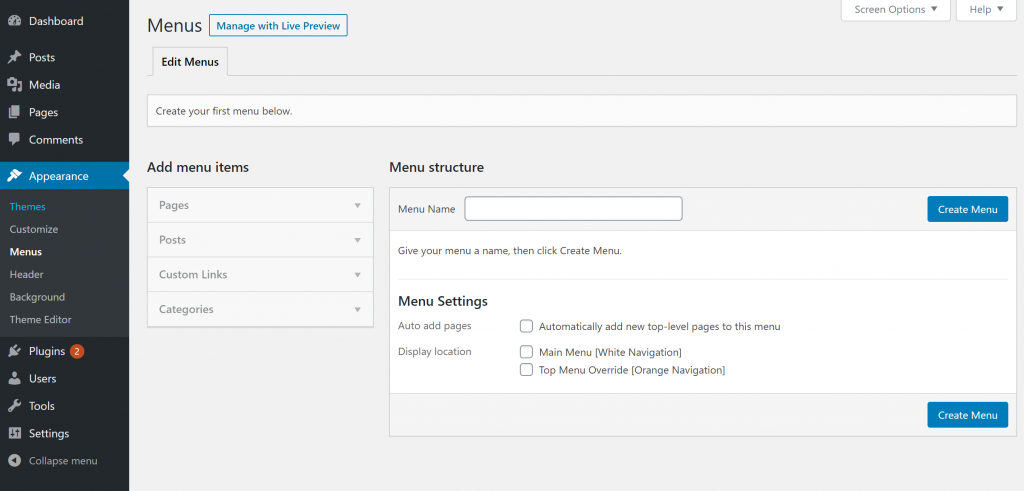Click the Media library icon
This screenshot has height=491, width=1024.
pyautogui.click(x=14, y=85)
